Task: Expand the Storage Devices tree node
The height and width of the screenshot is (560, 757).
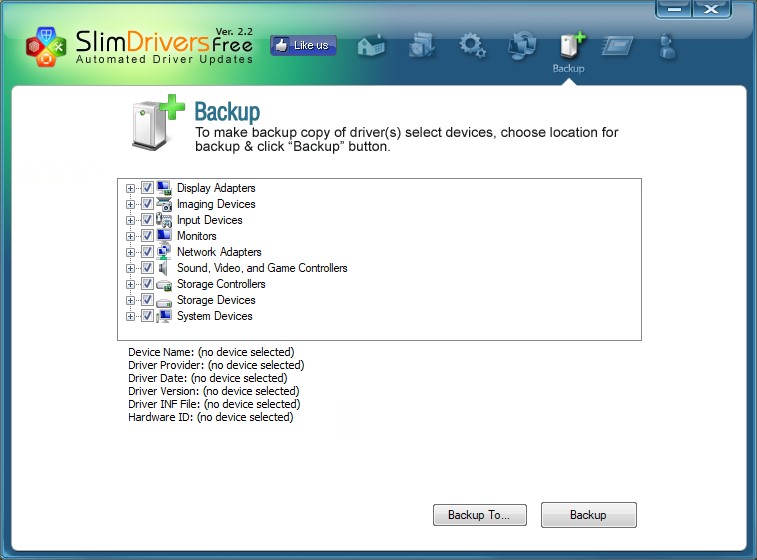Action: point(130,300)
